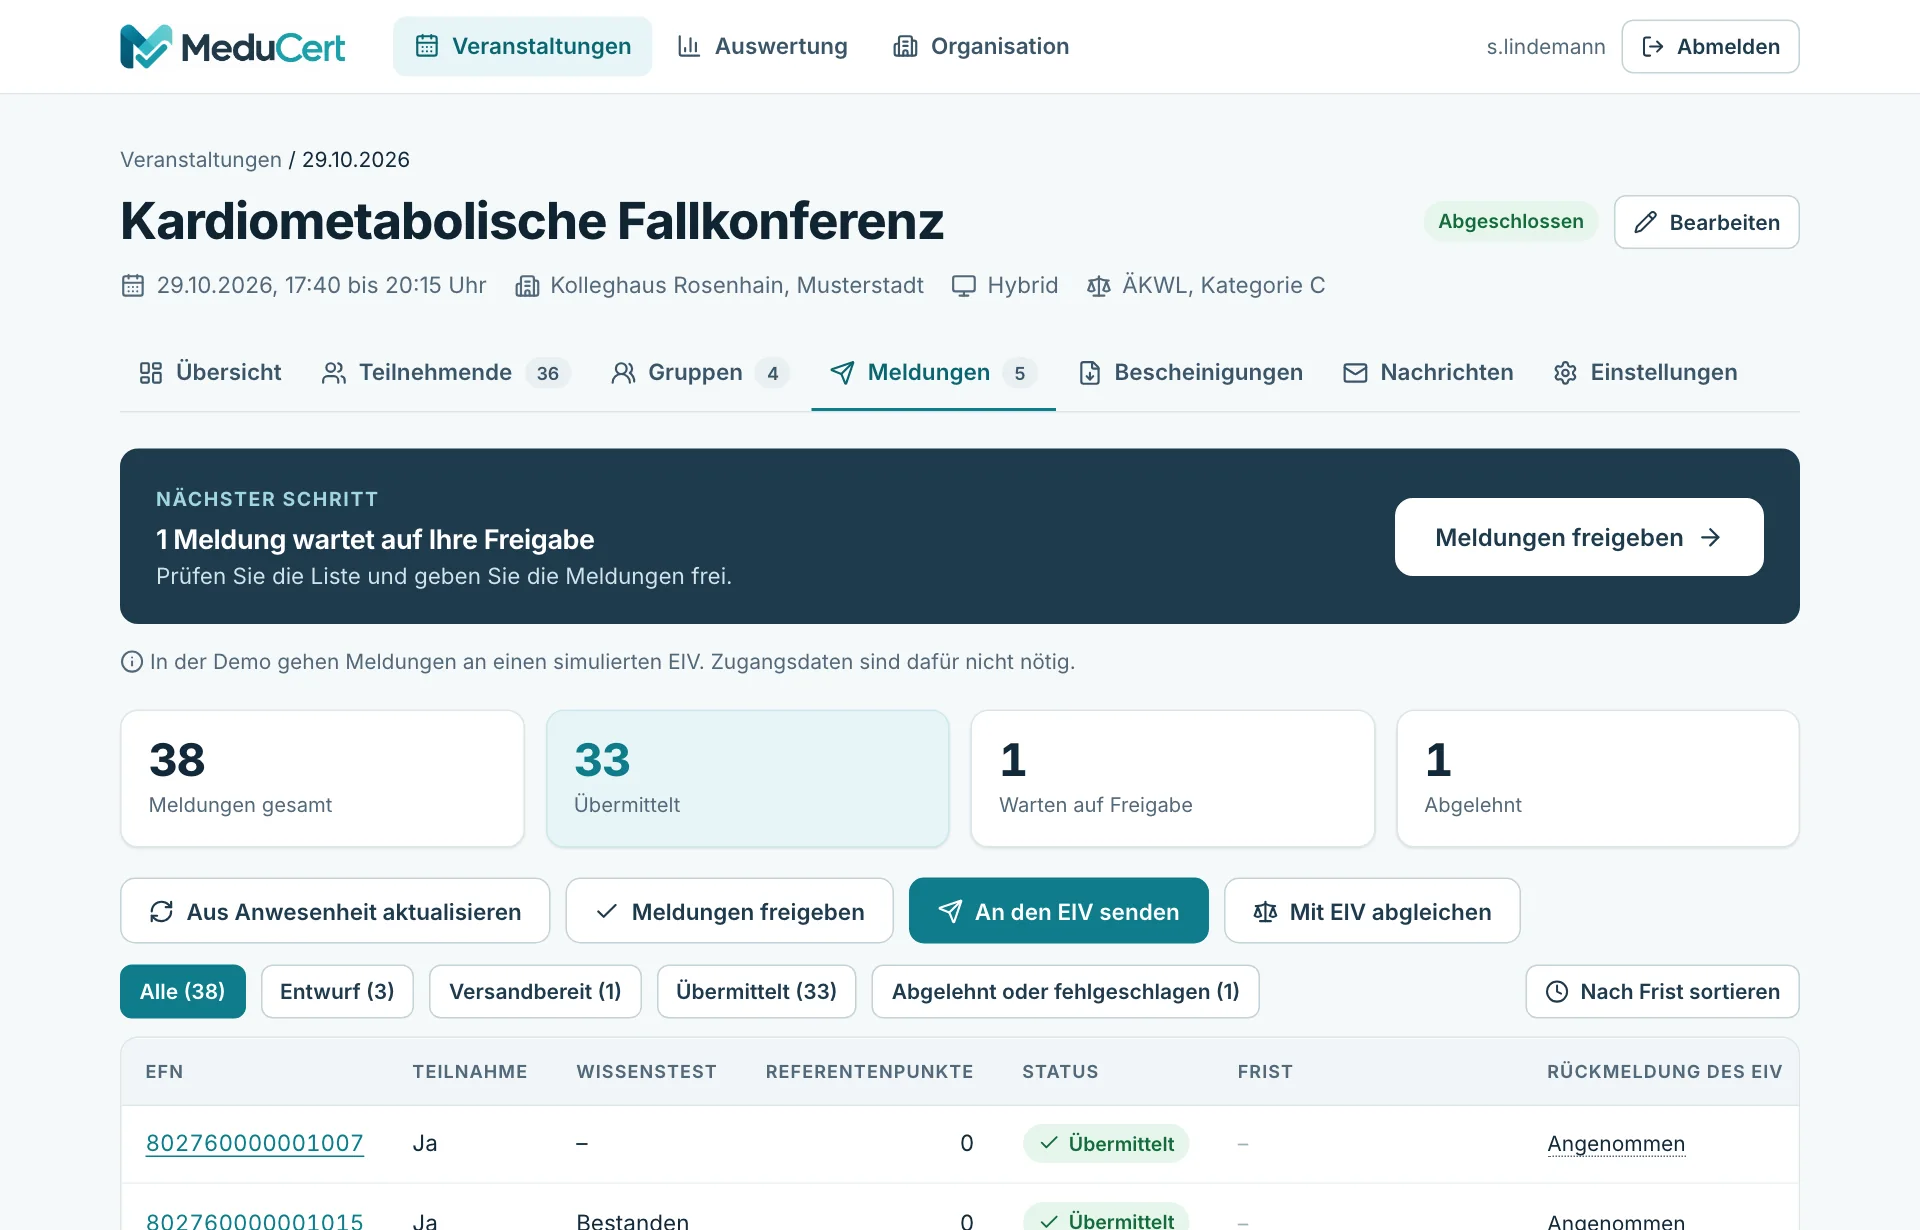Select the 33 Übermittelt stat card
The height and width of the screenshot is (1230, 1920).
[x=747, y=778]
